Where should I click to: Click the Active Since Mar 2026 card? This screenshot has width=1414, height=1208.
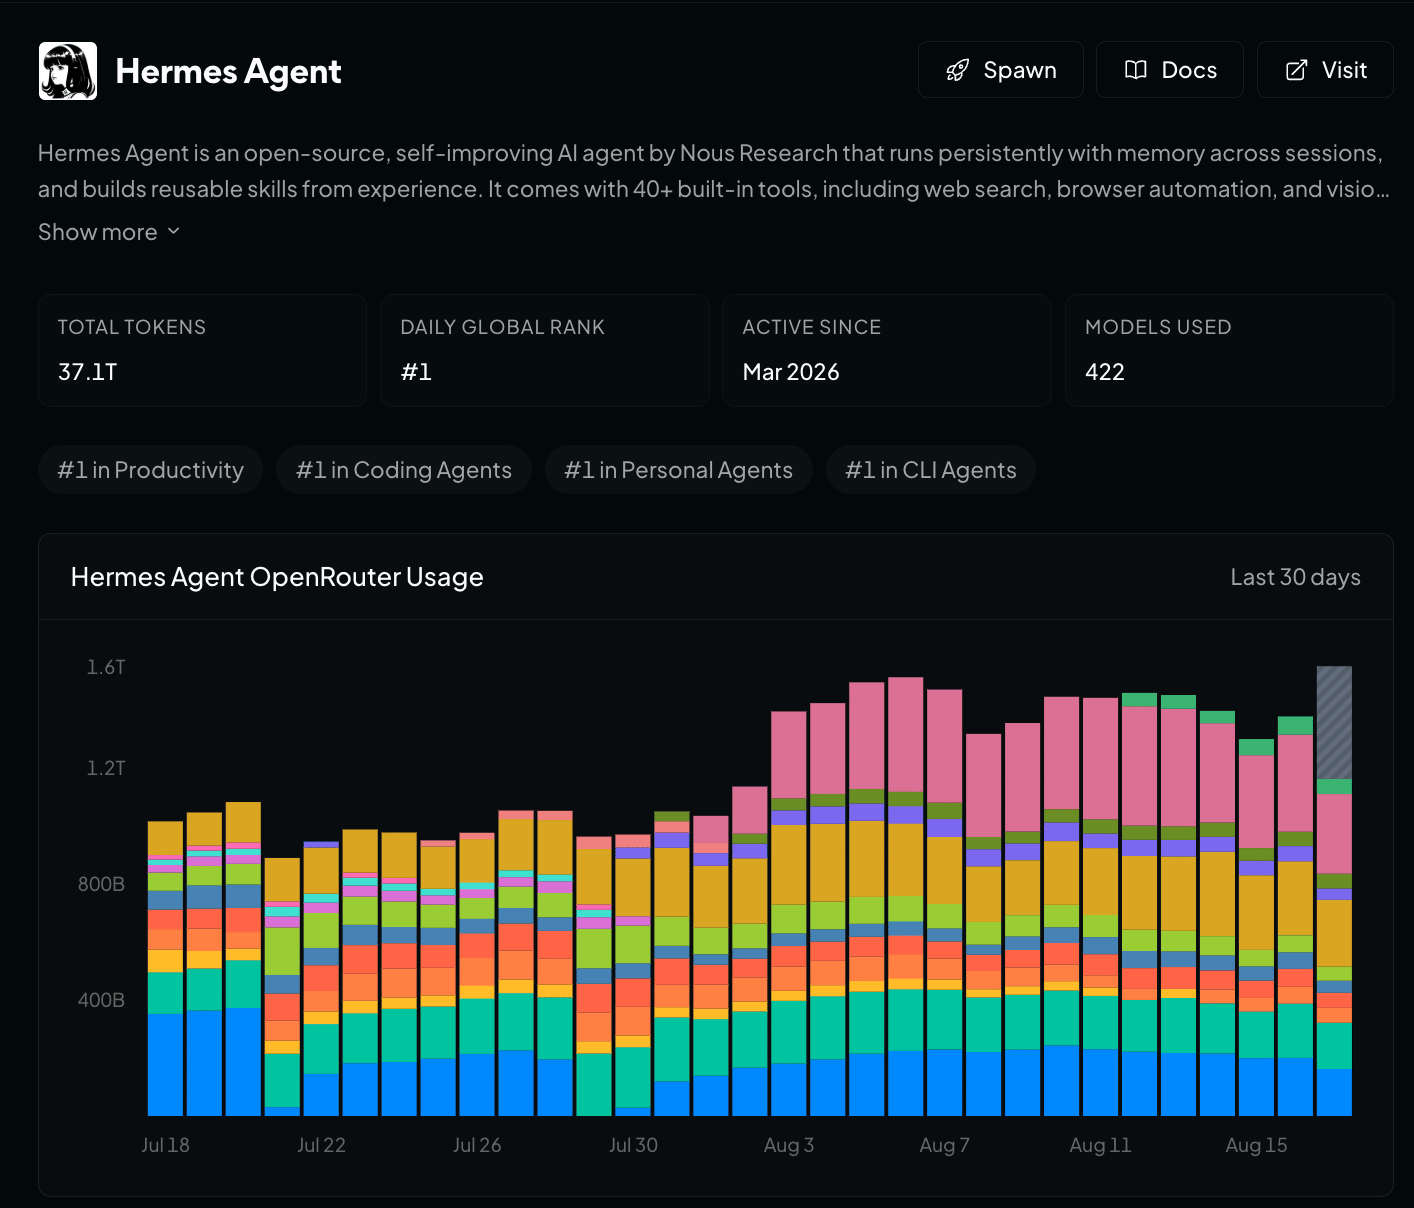coord(887,350)
